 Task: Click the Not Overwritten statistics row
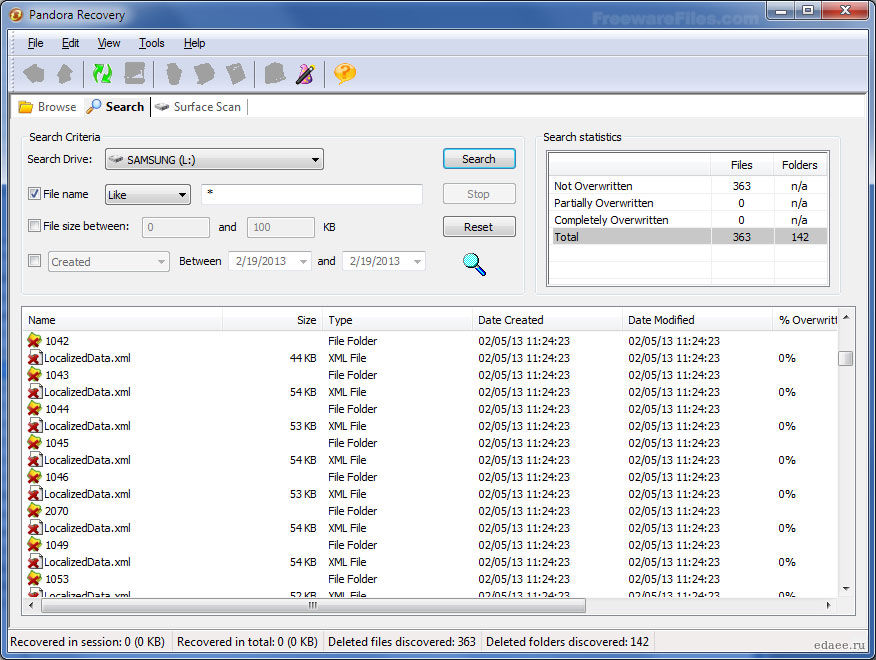689,186
